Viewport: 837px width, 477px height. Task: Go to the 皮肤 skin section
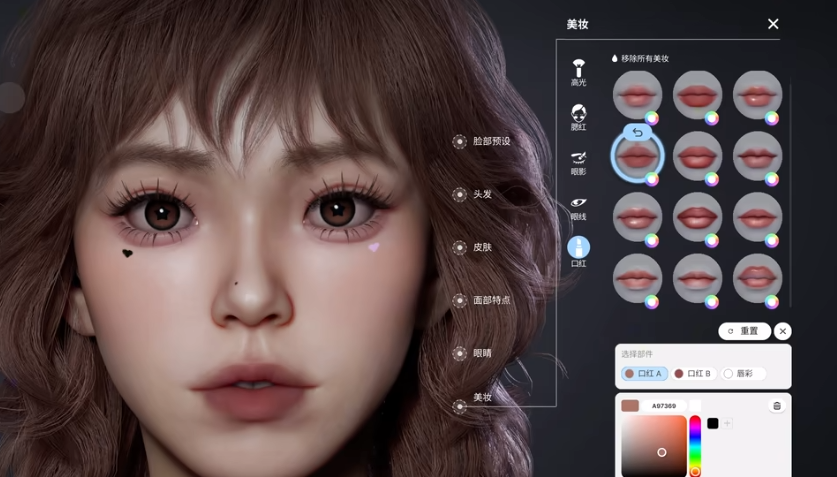482,247
